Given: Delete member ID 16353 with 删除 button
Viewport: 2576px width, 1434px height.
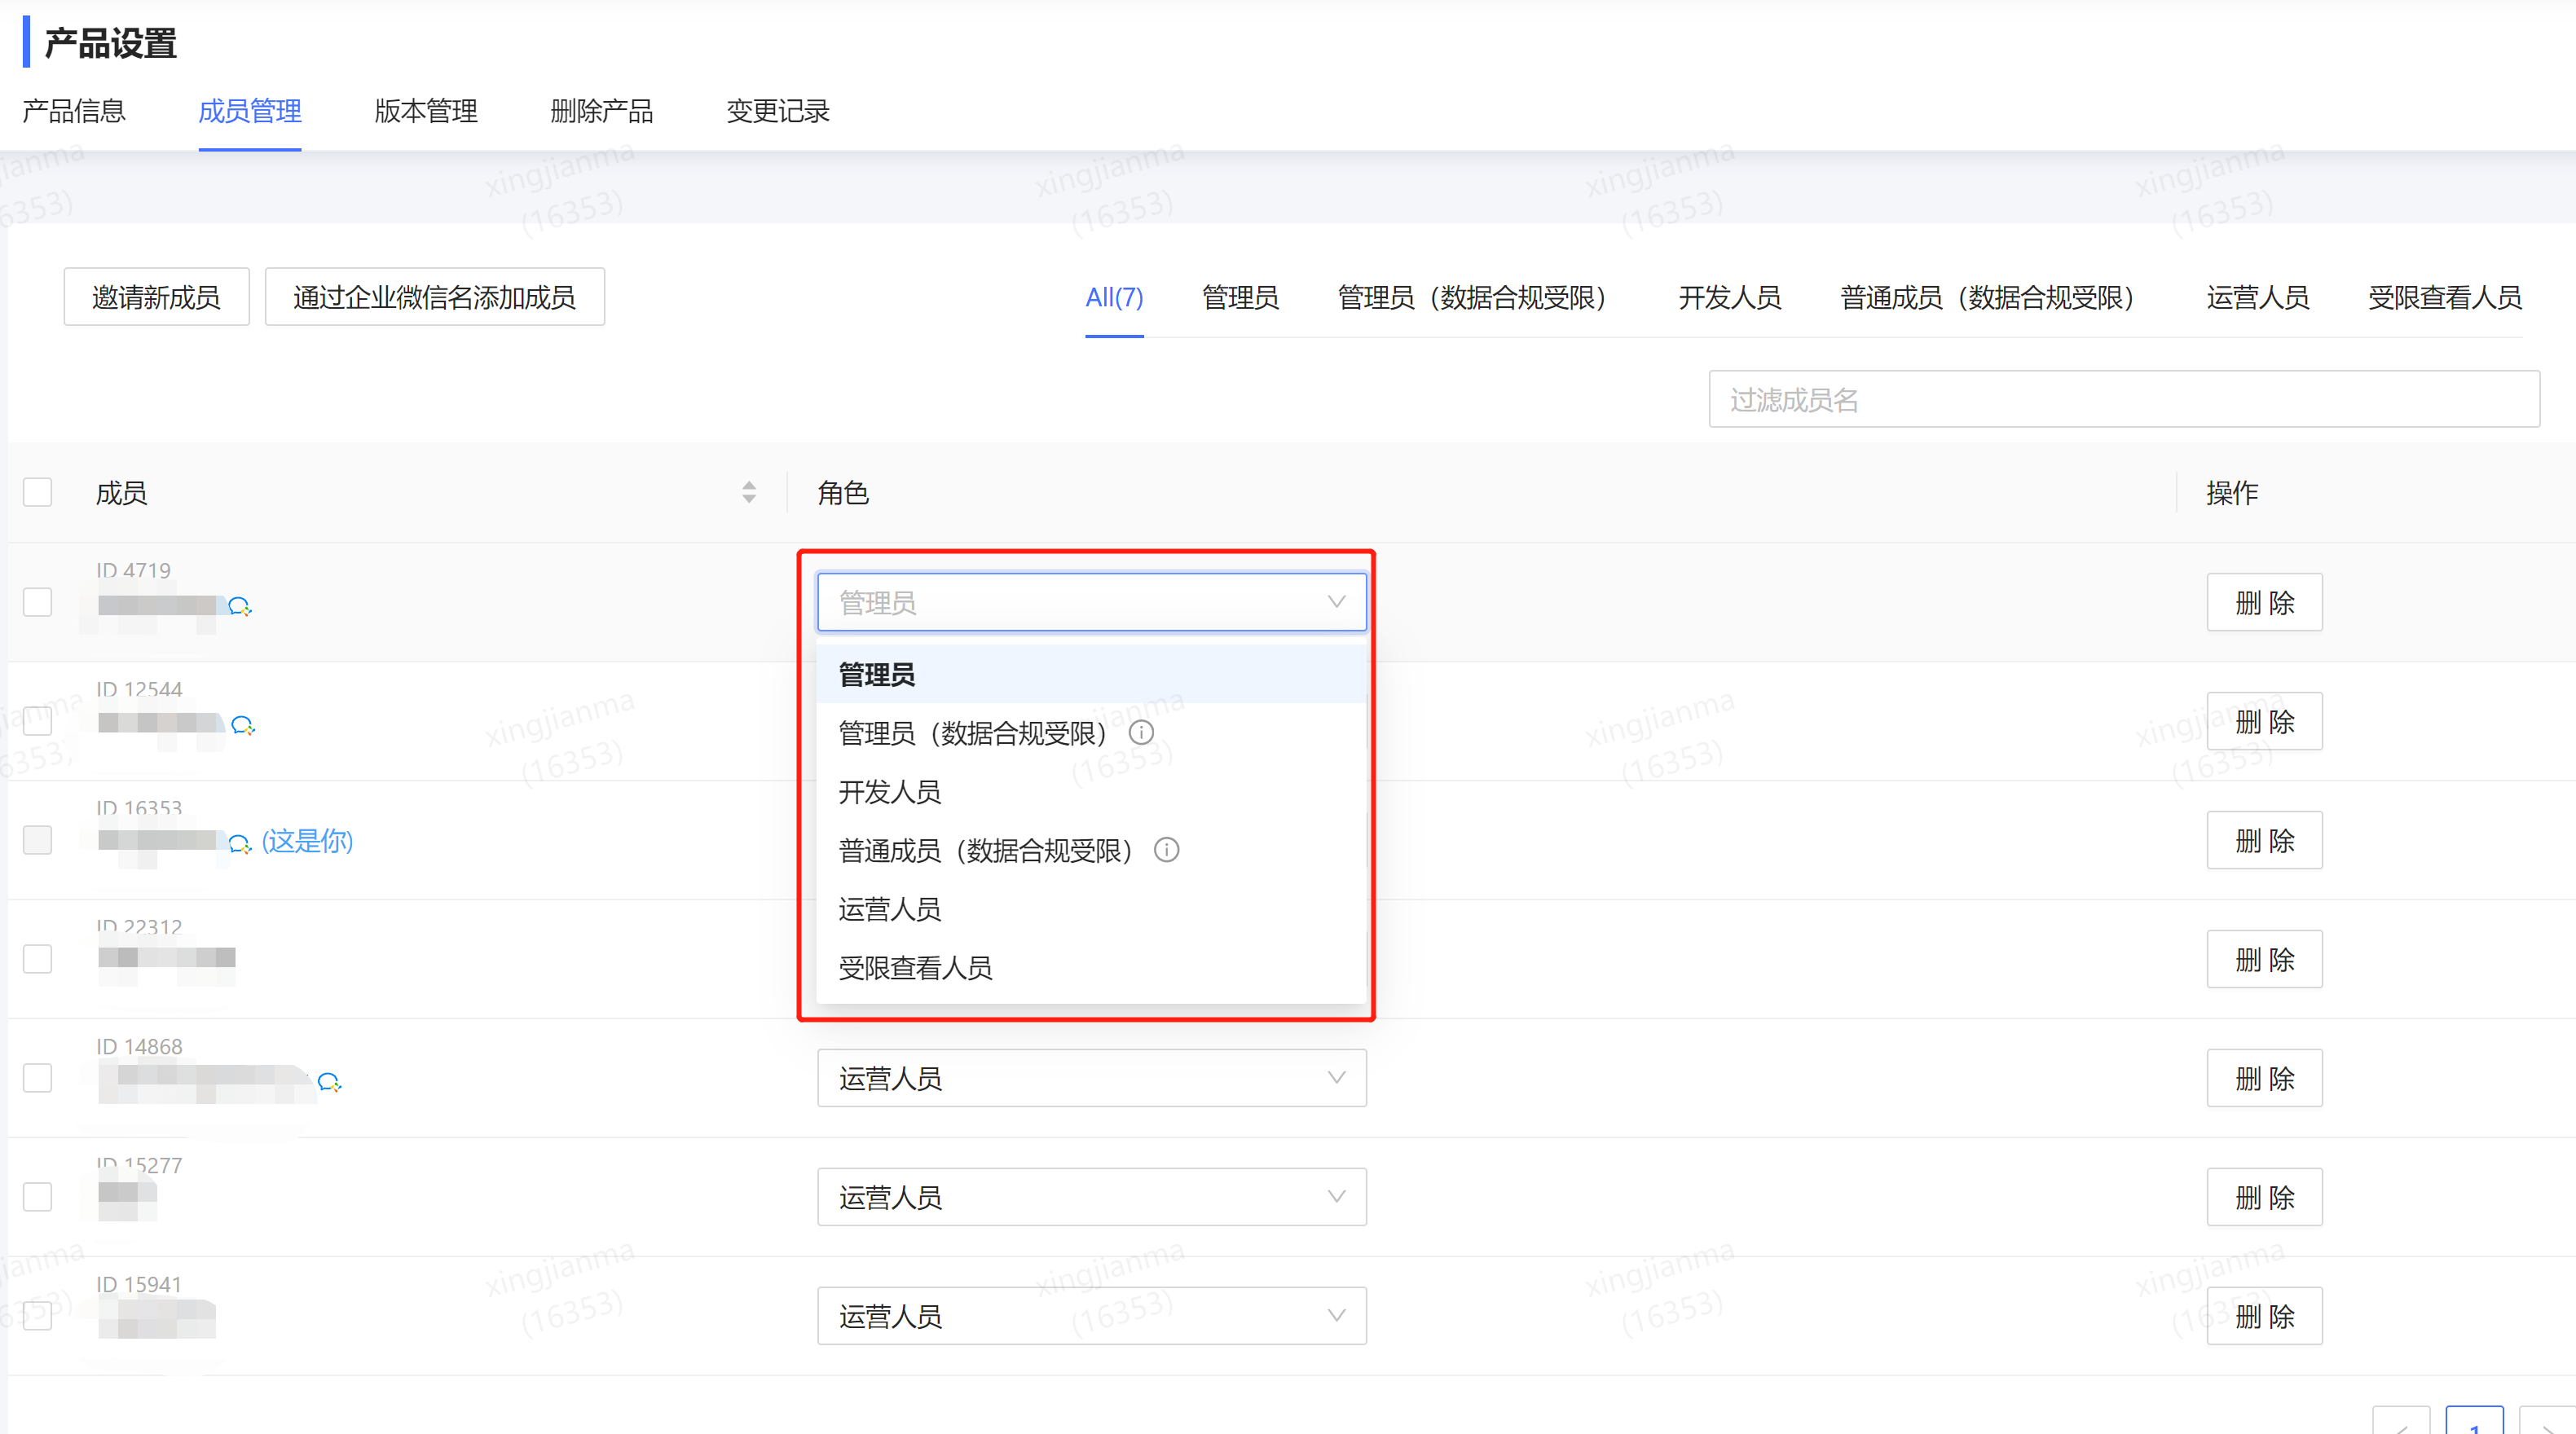Looking at the screenshot, I should point(2265,840).
